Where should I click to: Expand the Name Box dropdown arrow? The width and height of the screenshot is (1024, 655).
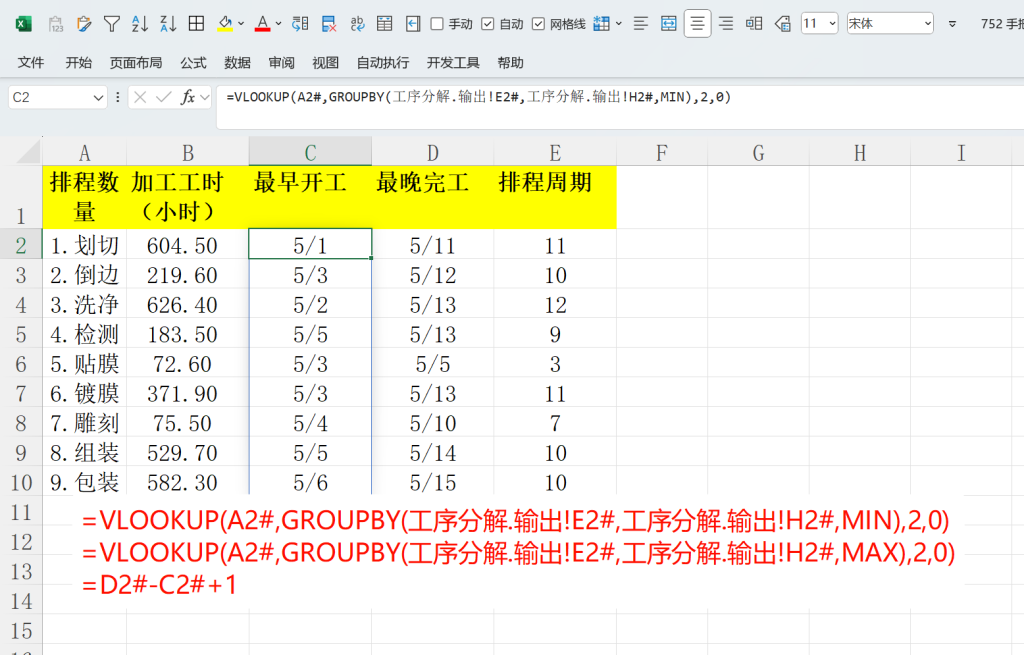pyautogui.click(x=99, y=98)
